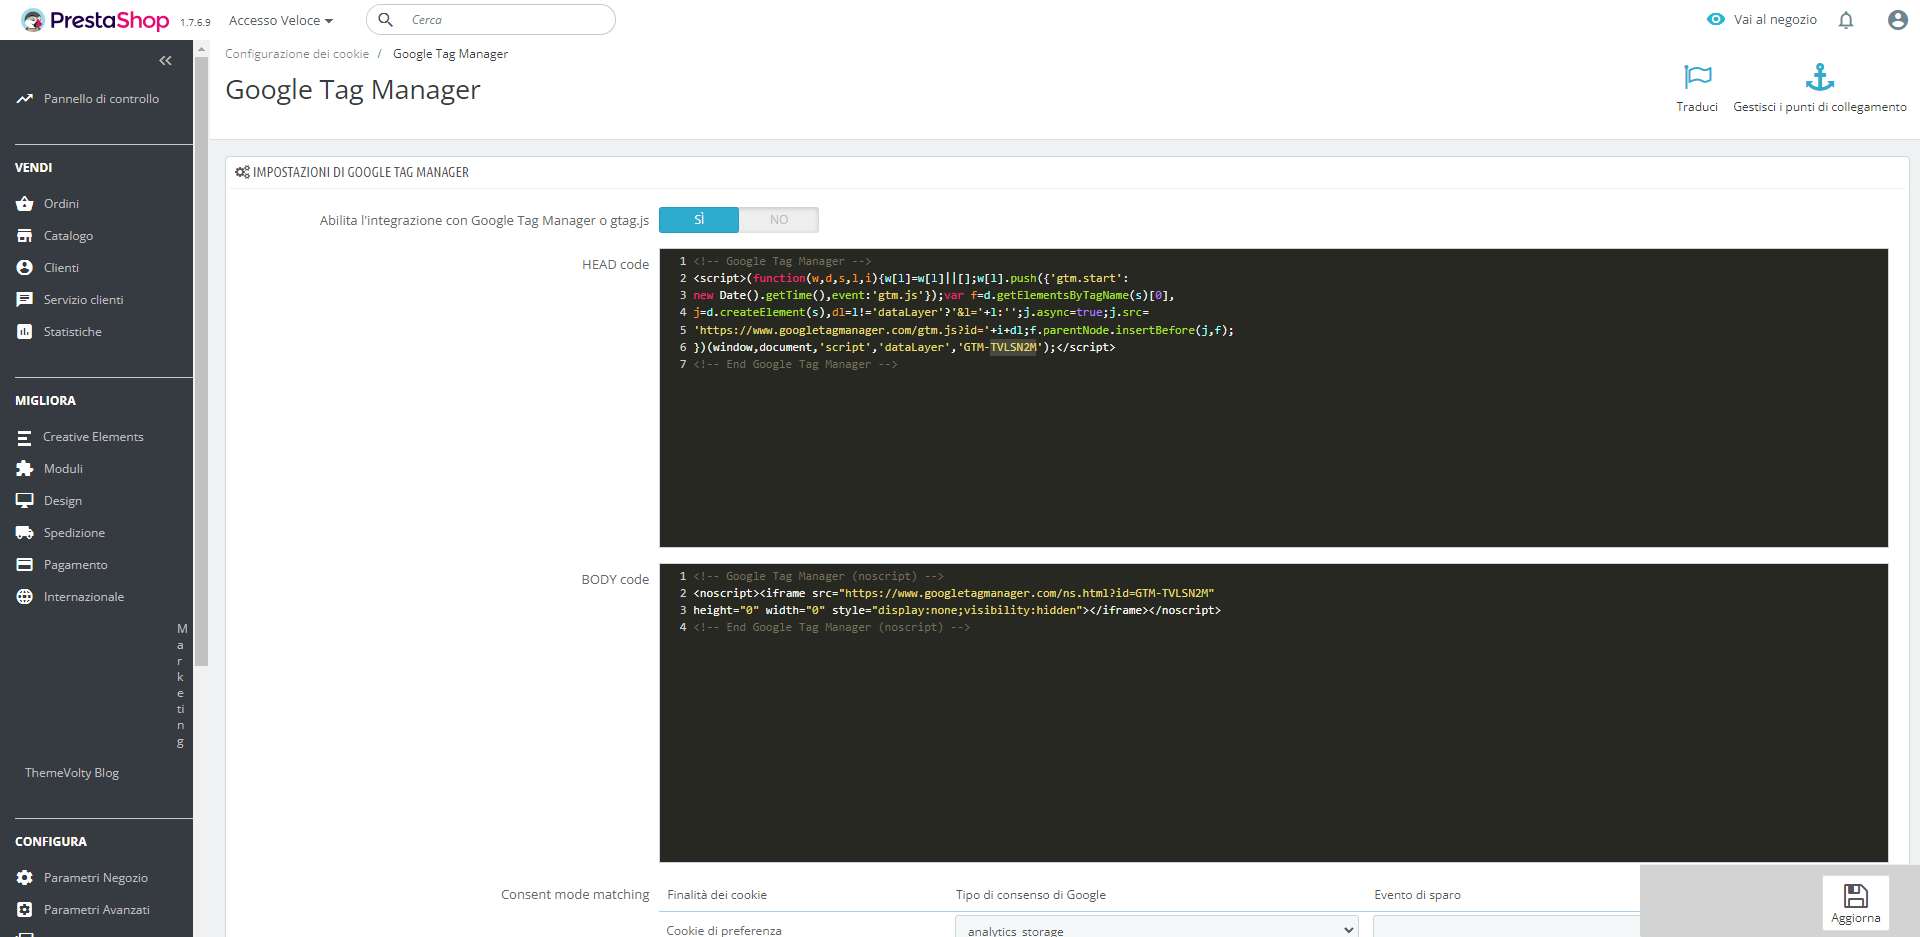
Task: Open Moduli in the sidebar menu
Action: [63, 469]
